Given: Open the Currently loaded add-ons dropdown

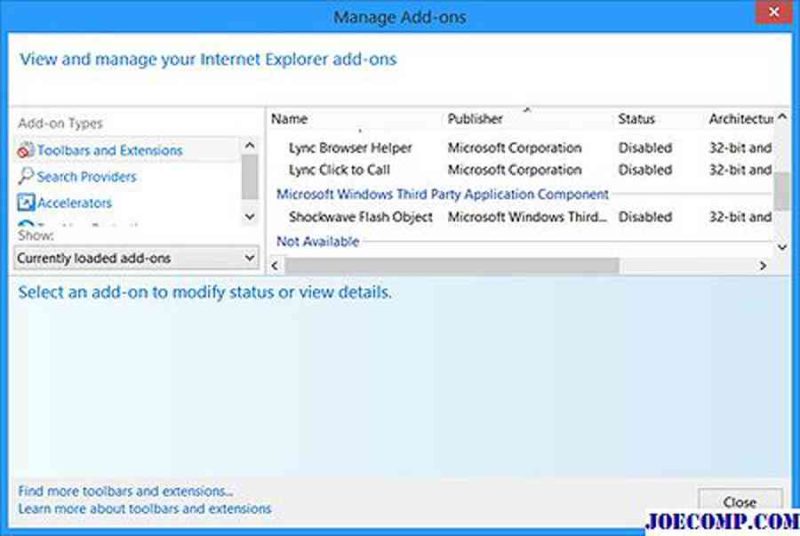Looking at the screenshot, I should [x=136, y=258].
